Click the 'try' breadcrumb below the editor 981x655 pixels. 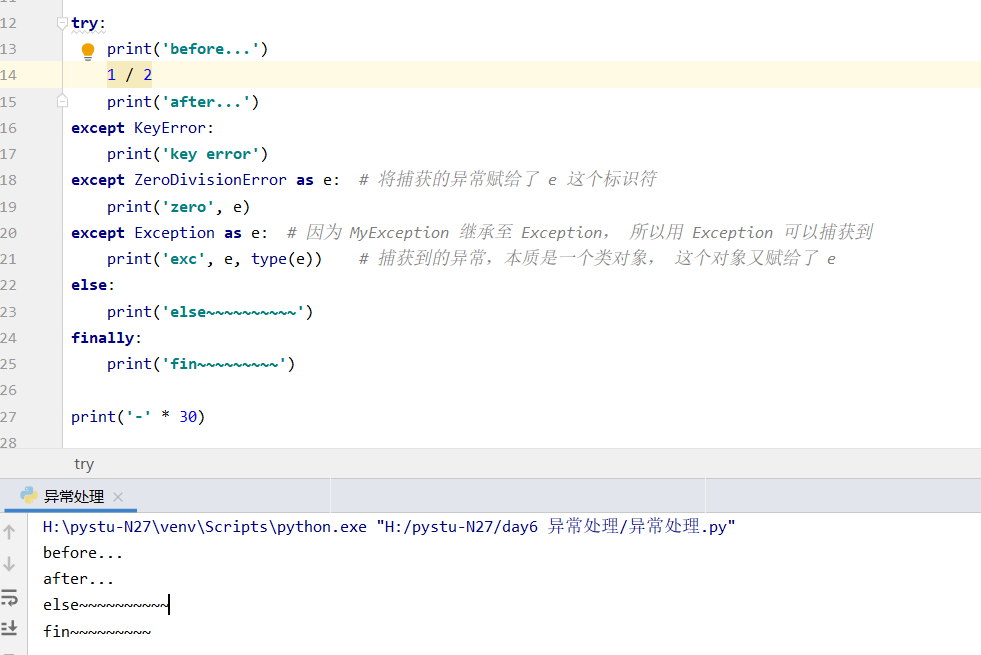point(84,464)
